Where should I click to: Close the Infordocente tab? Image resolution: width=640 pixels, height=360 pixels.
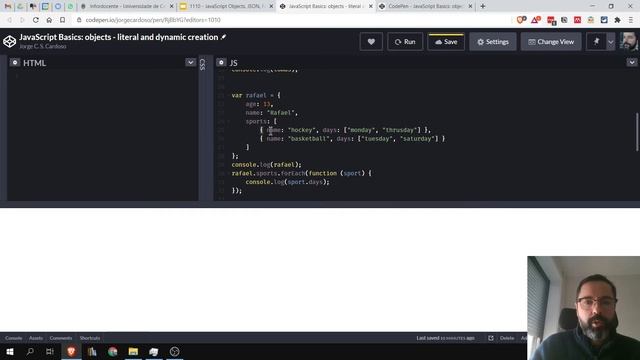(171, 6)
